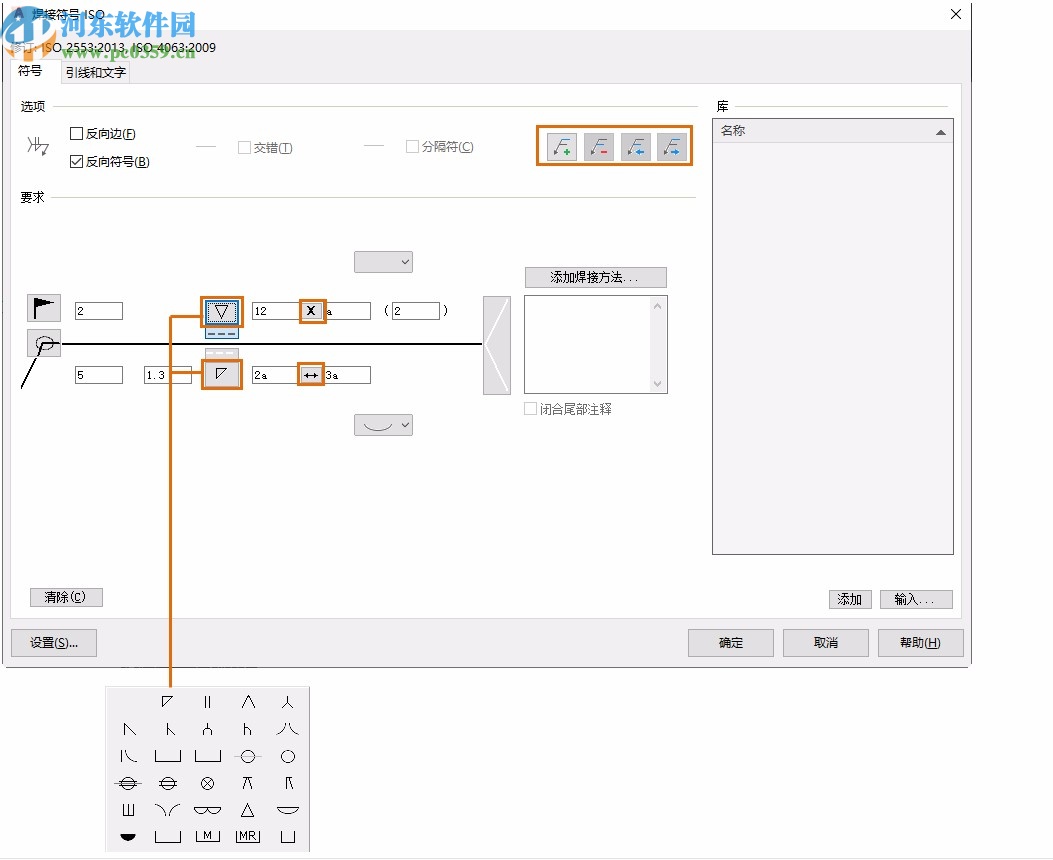Switch to the 符号 tab
This screenshot has width=1053, height=860.
pyautogui.click(x=31, y=71)
